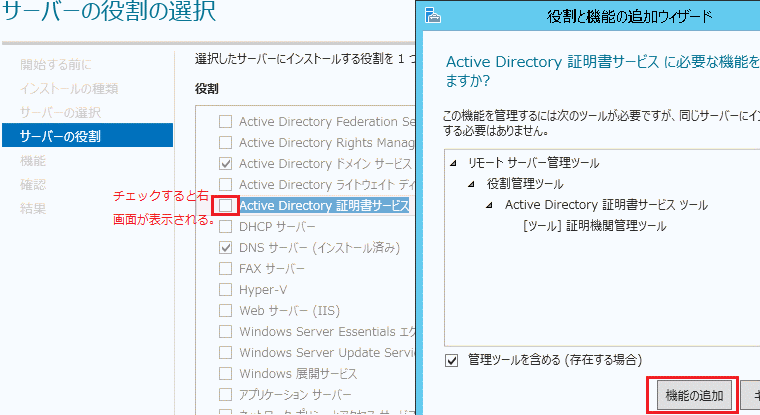The width and height of the screenshot is (760, 415).
Task: Click the 機能の追加 button
Action: [x=694, y=396]
